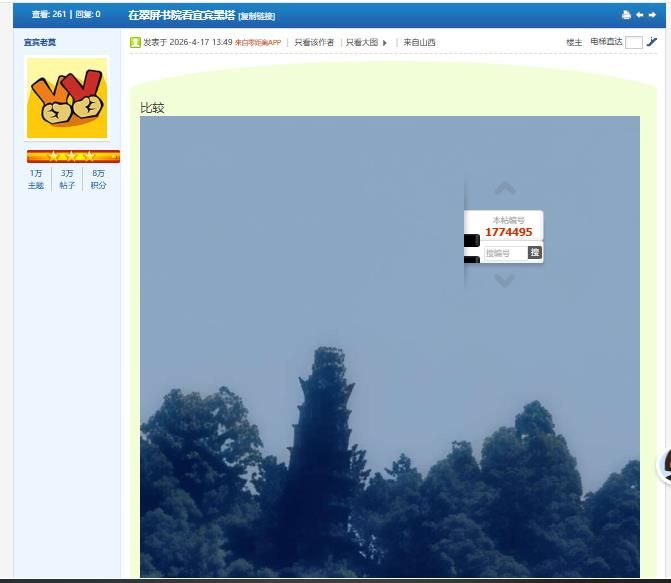
Task: Click the 电梯直达 floor number box
Action: coord(633,42)
